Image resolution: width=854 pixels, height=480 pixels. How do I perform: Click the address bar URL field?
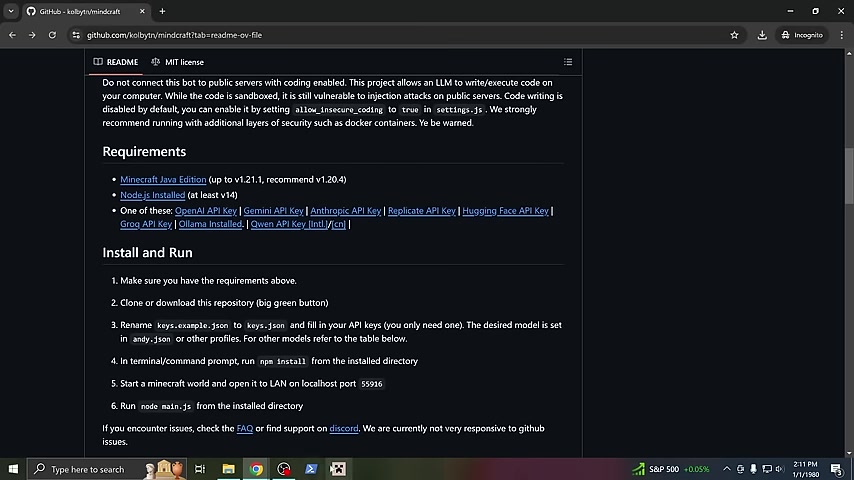pyautogui.click(x=403, y=35)
